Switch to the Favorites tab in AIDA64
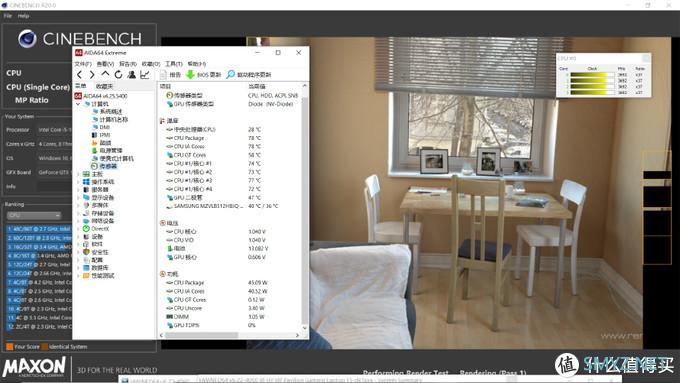This screenshot has width=680, height=383. (x=104, y=86)
